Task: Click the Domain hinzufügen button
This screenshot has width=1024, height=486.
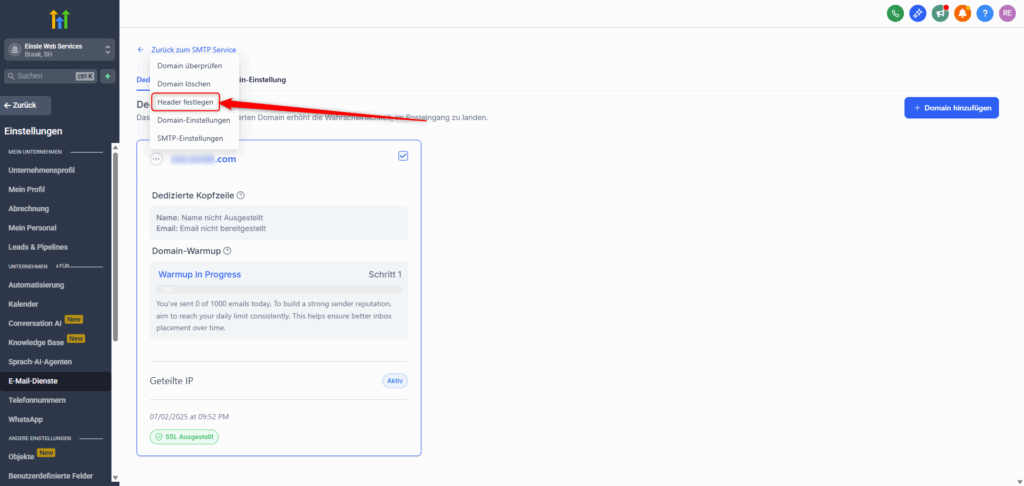Action: pos(952,108)
